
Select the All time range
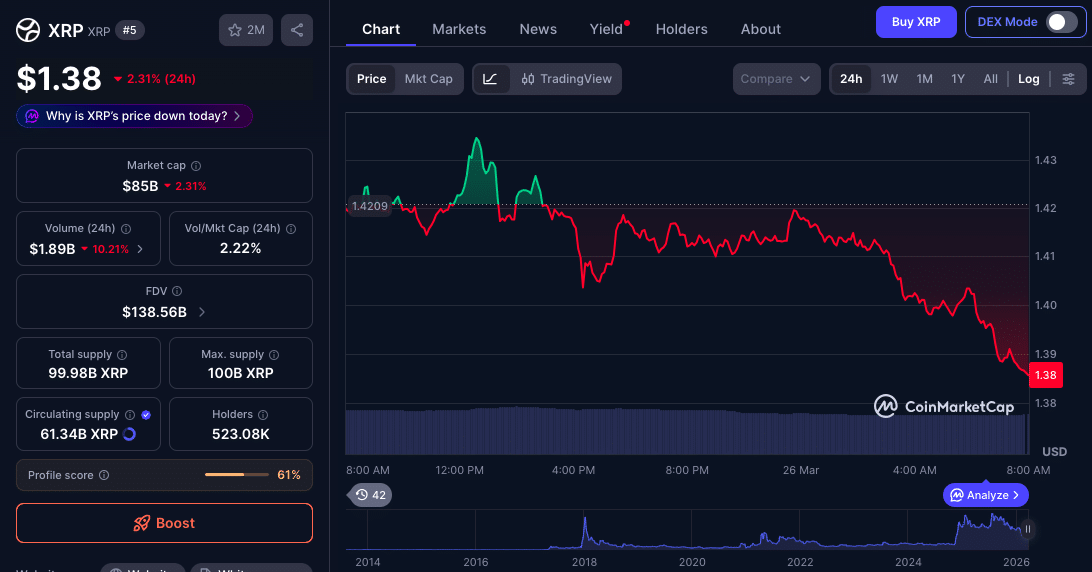click(990, 79)
